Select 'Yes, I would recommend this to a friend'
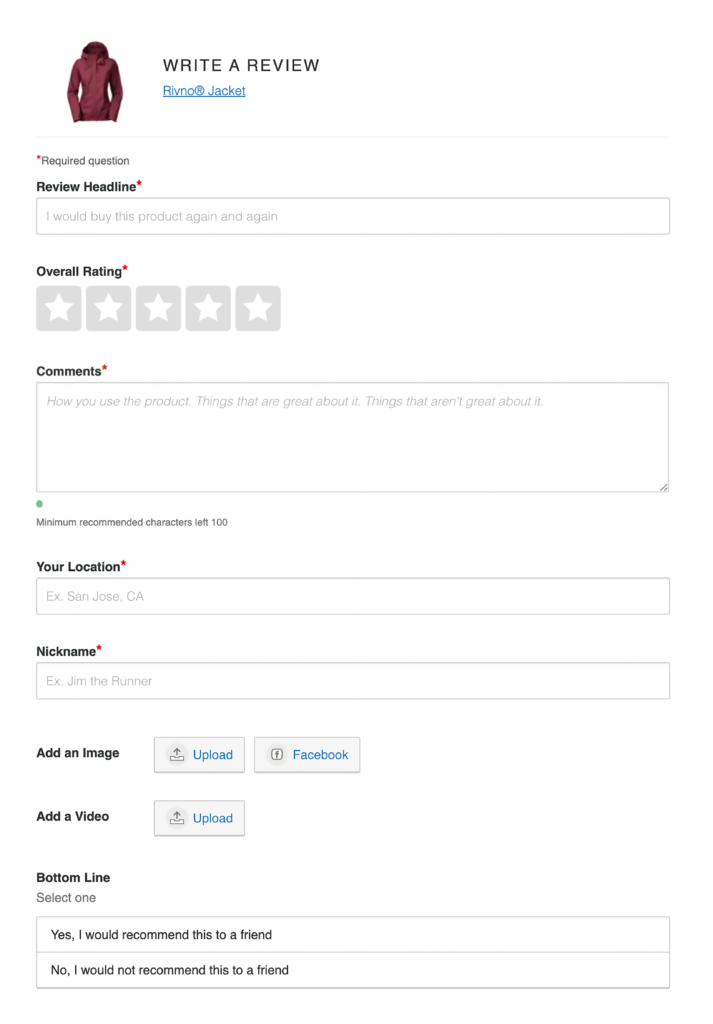Viewport: 713px width, 1024px height. [352, 933]
